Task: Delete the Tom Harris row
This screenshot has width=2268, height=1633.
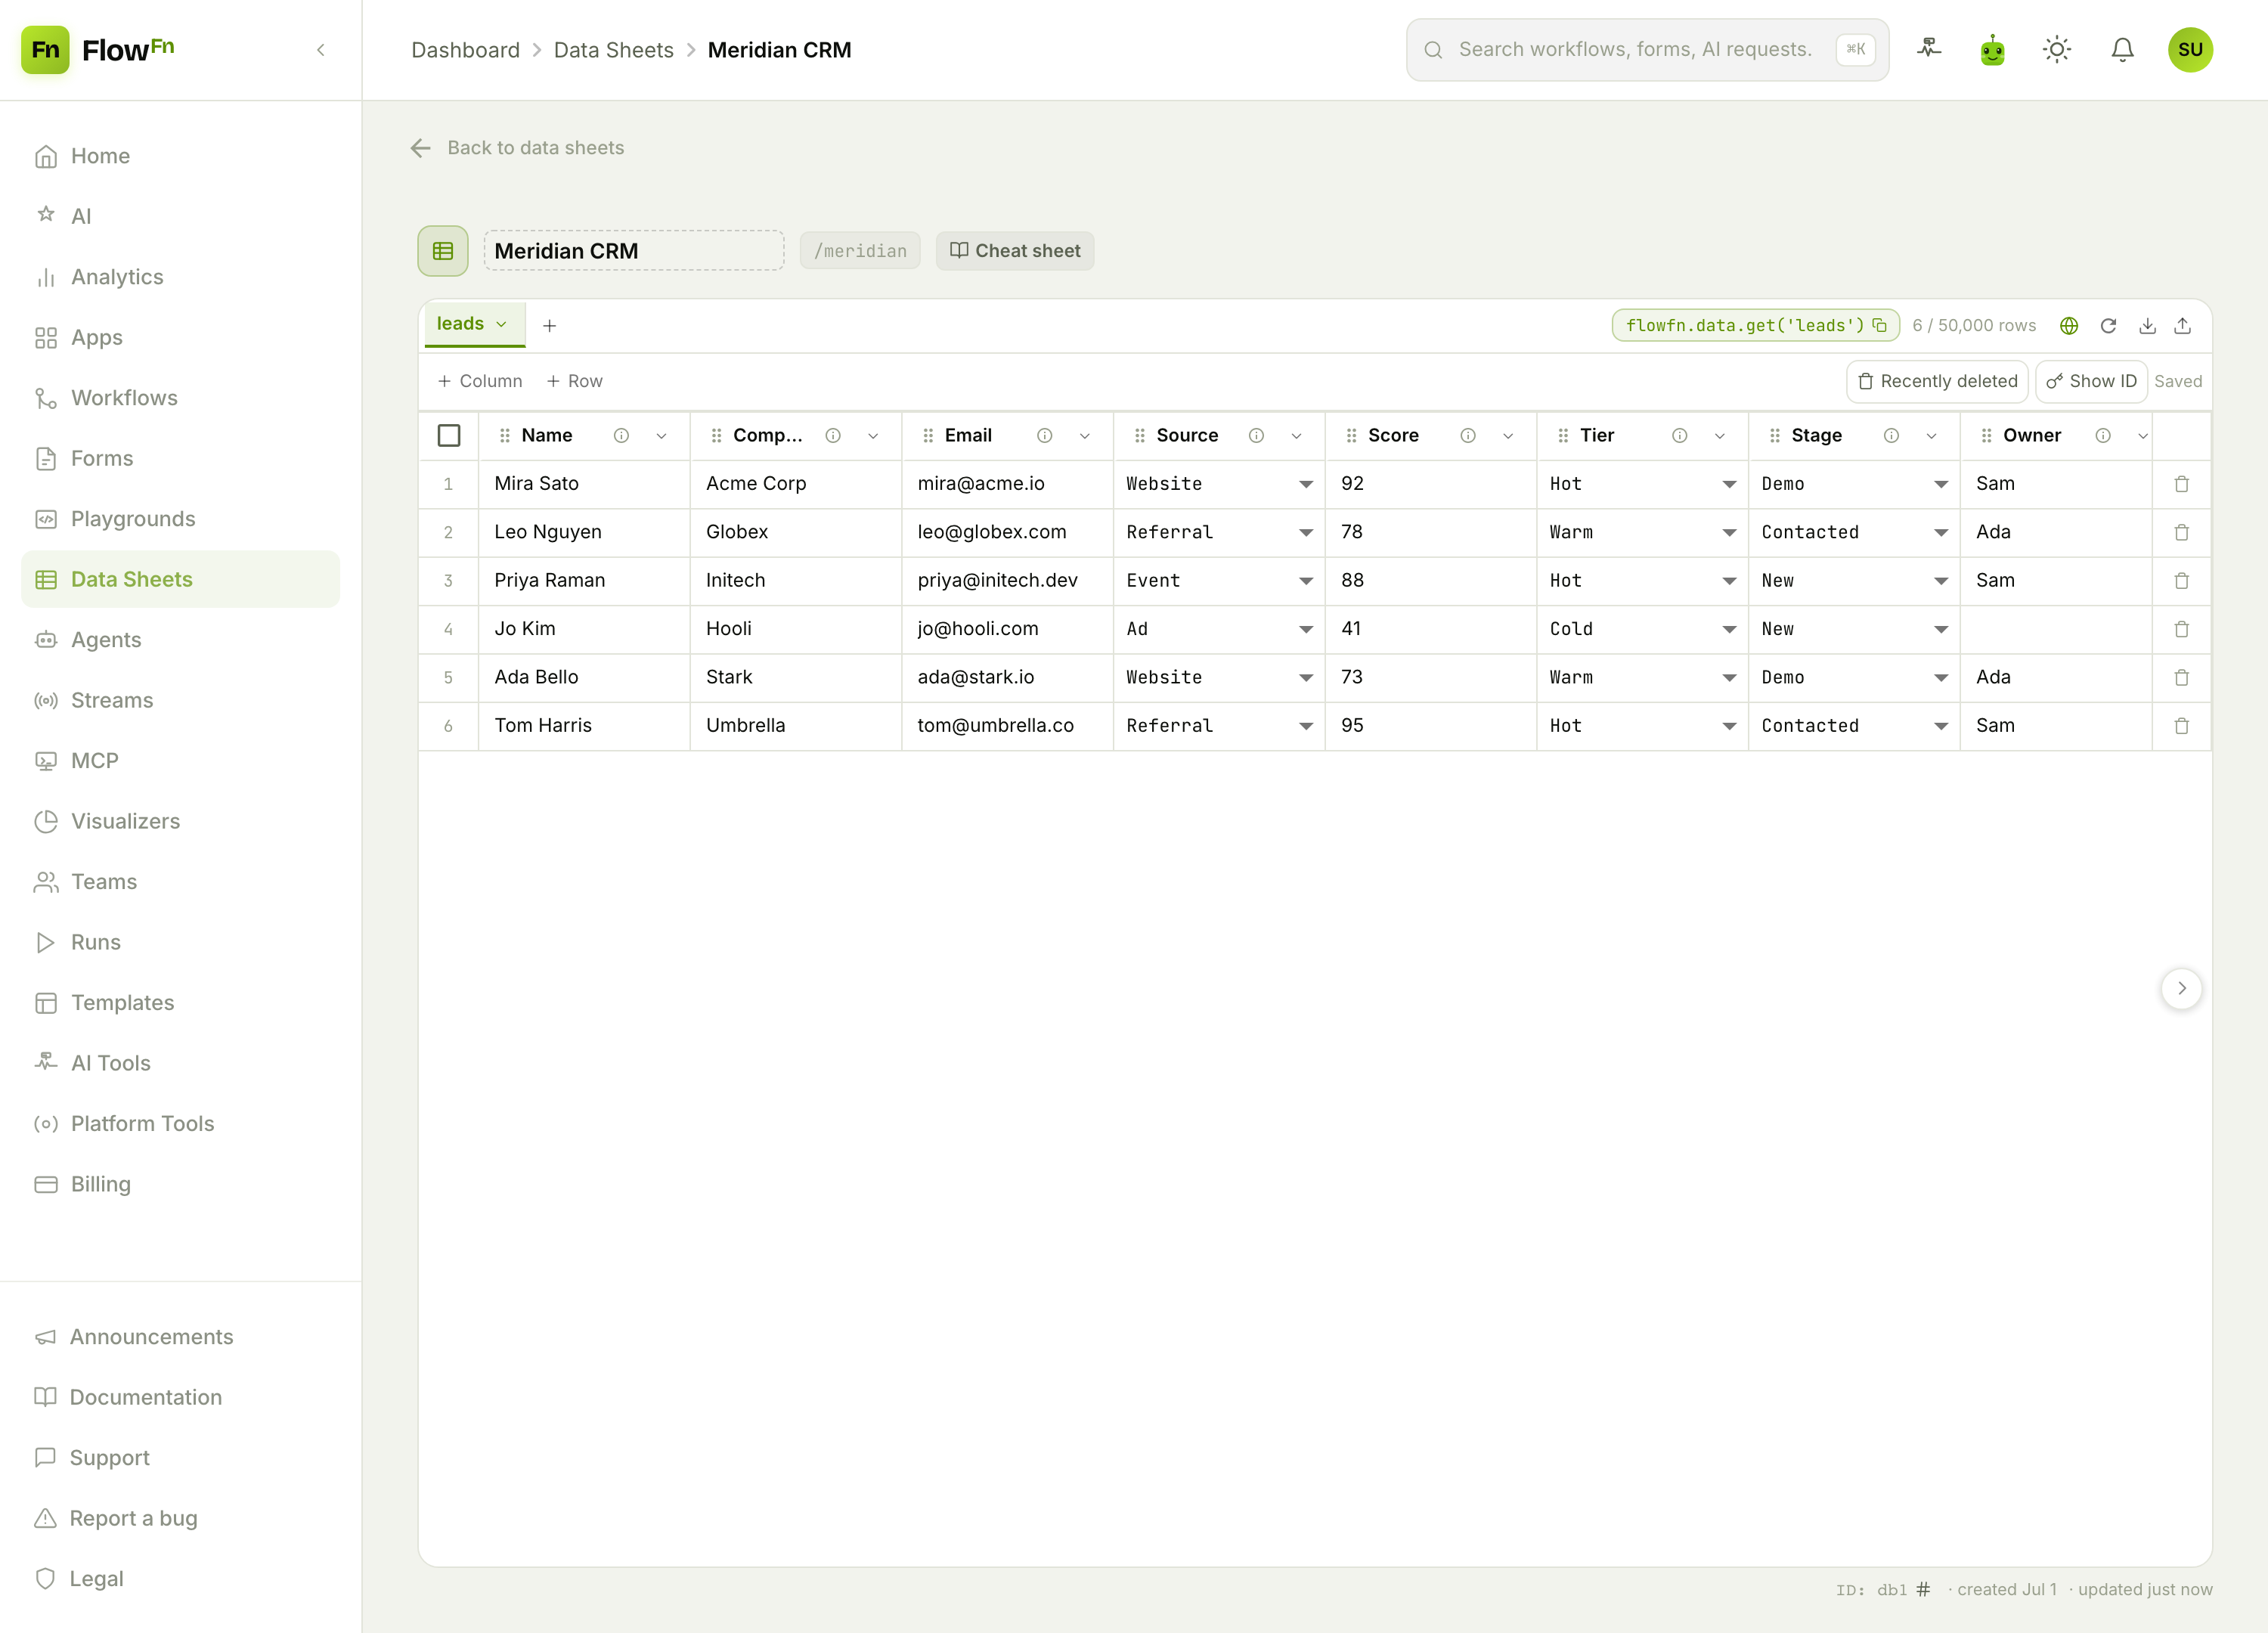Action: click(2181, 726)
